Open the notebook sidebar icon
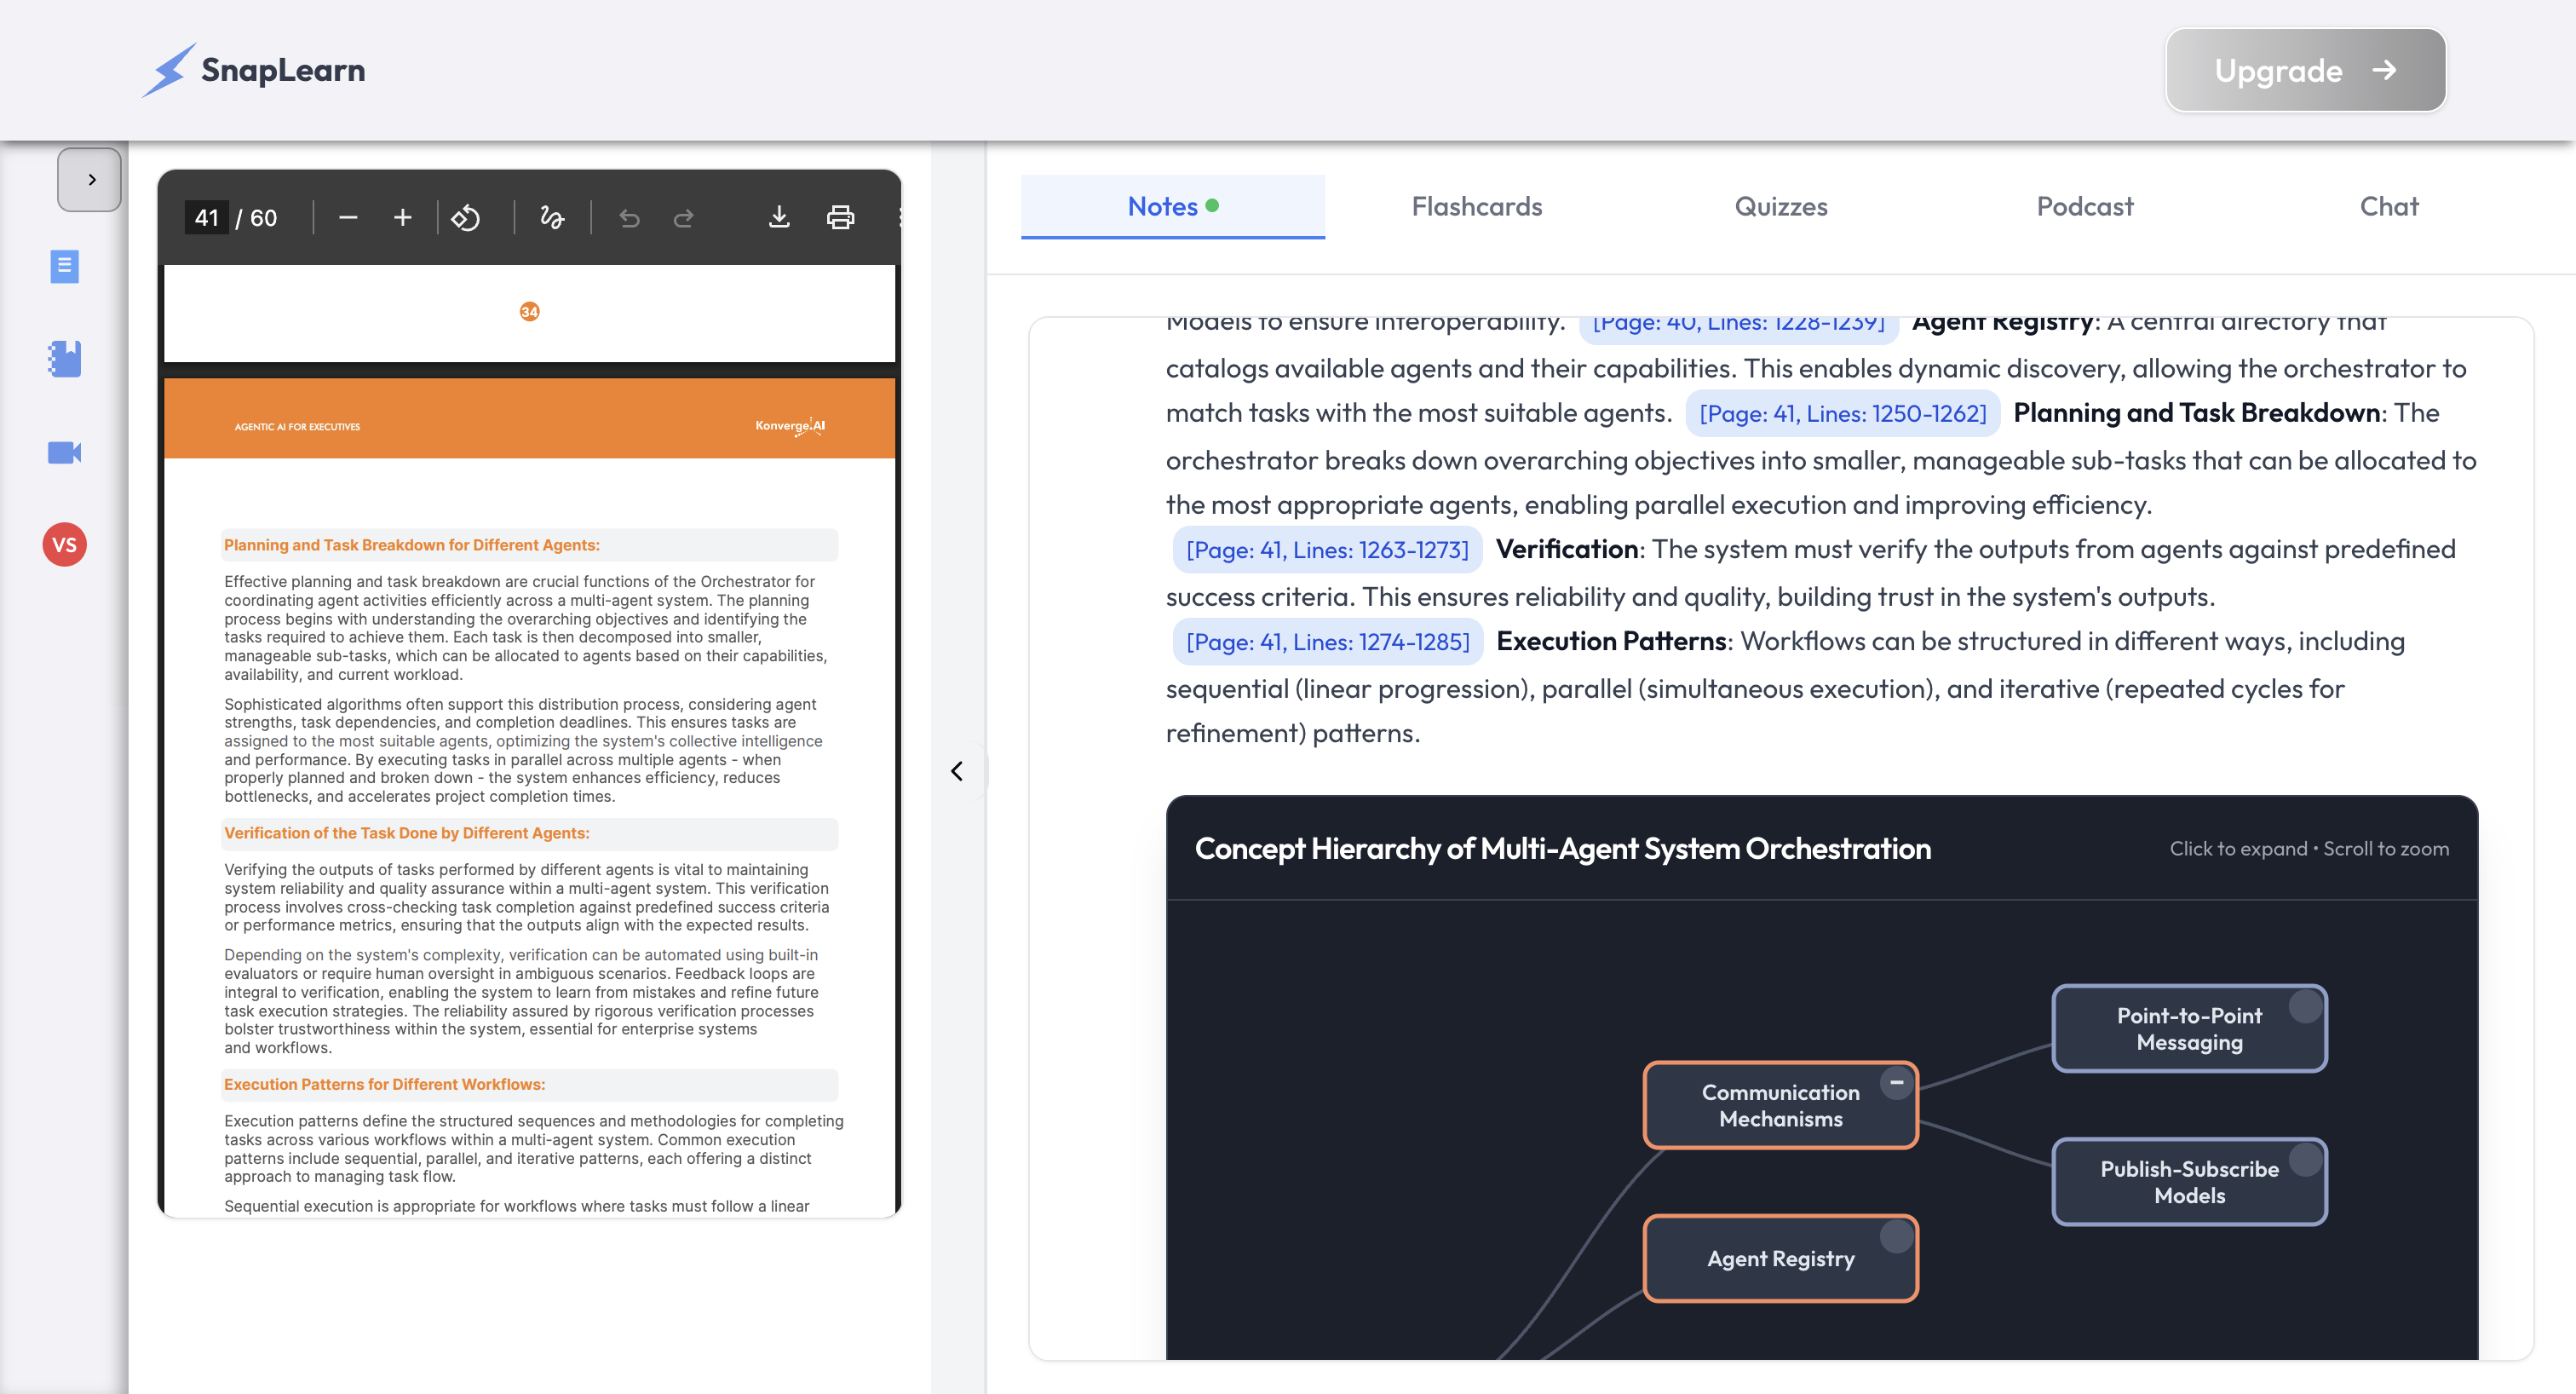Viewport: 2576px width, 1394px height. [x=65, y=359]
